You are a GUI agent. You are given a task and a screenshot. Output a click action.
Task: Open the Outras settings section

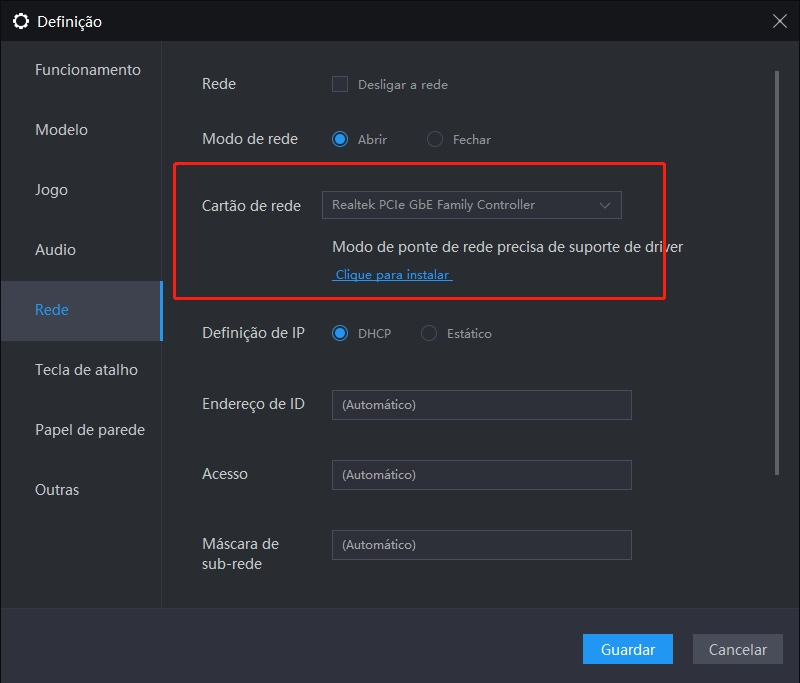[55, 489]
